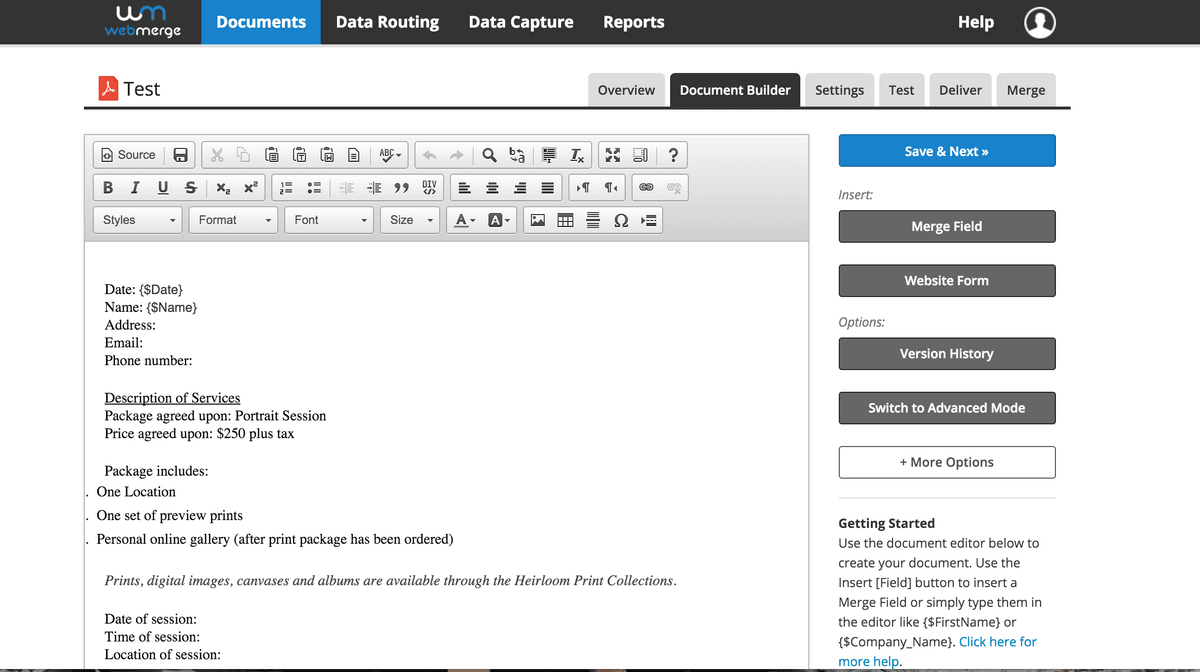Click the user profile avatar icon
This screenshot has width=1200, height=672.
[x=1040, y=22]
